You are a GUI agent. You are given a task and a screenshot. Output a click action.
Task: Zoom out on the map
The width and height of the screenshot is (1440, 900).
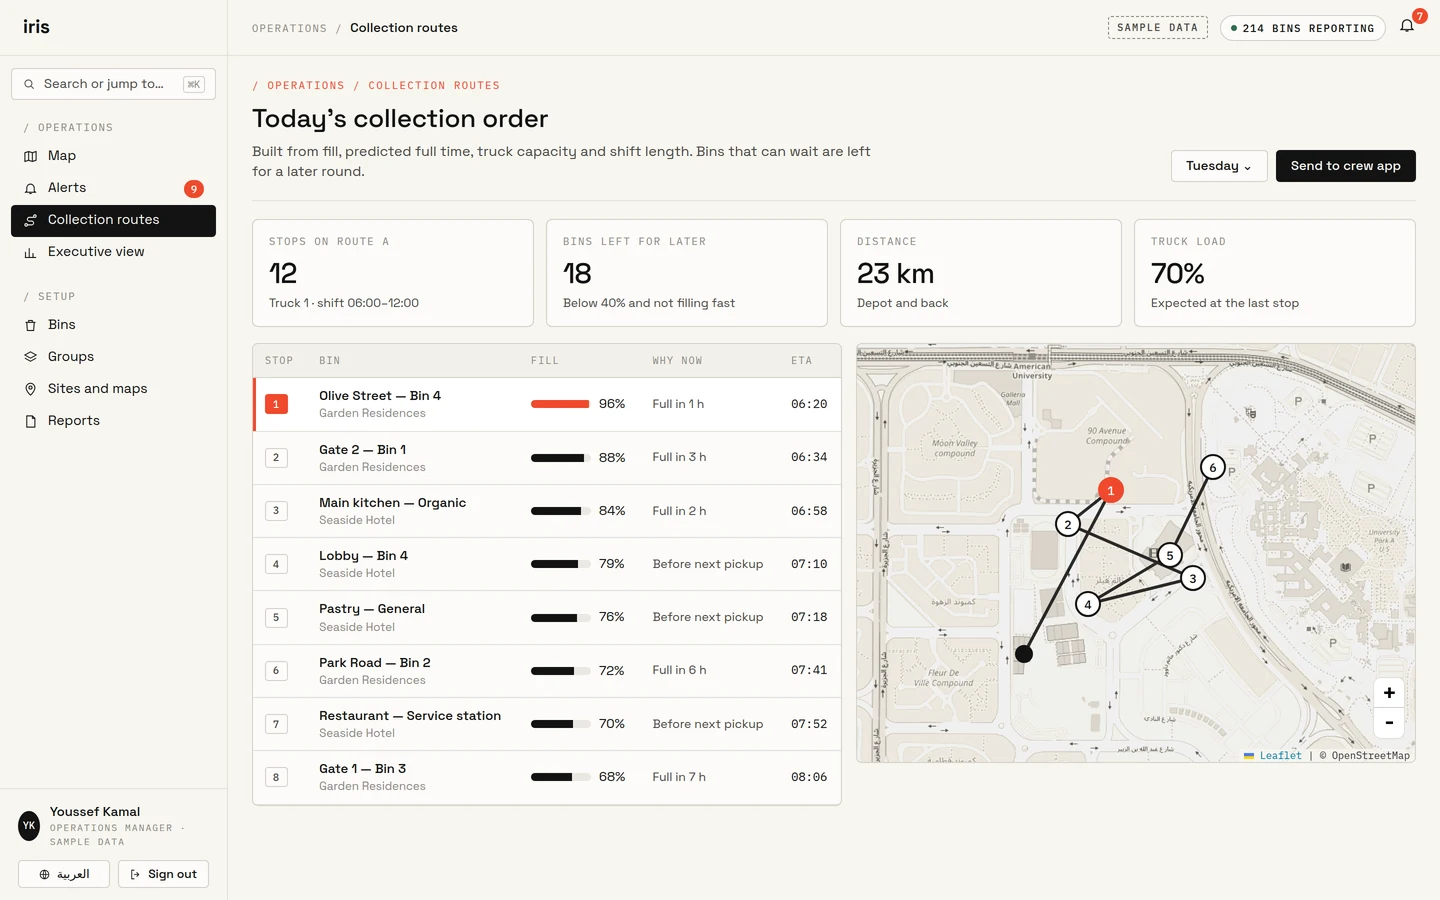pos(1389,722)
